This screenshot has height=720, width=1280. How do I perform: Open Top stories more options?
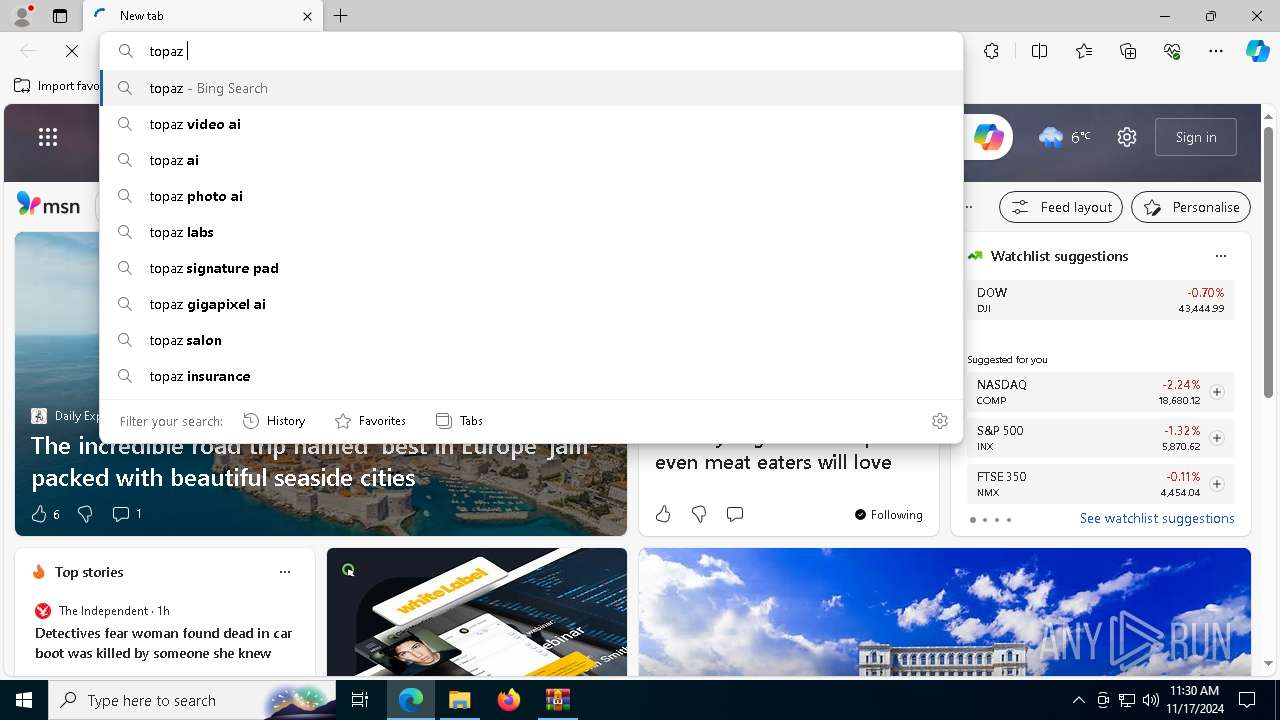point(285,572)
